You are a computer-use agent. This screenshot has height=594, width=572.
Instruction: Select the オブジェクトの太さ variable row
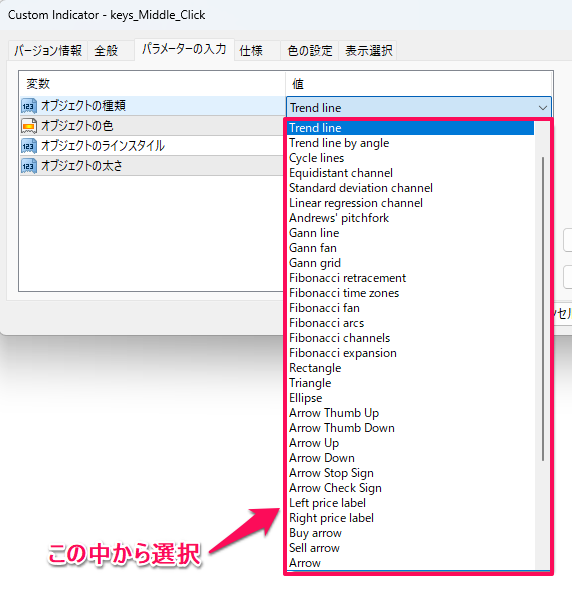click(x=153, y=166)
